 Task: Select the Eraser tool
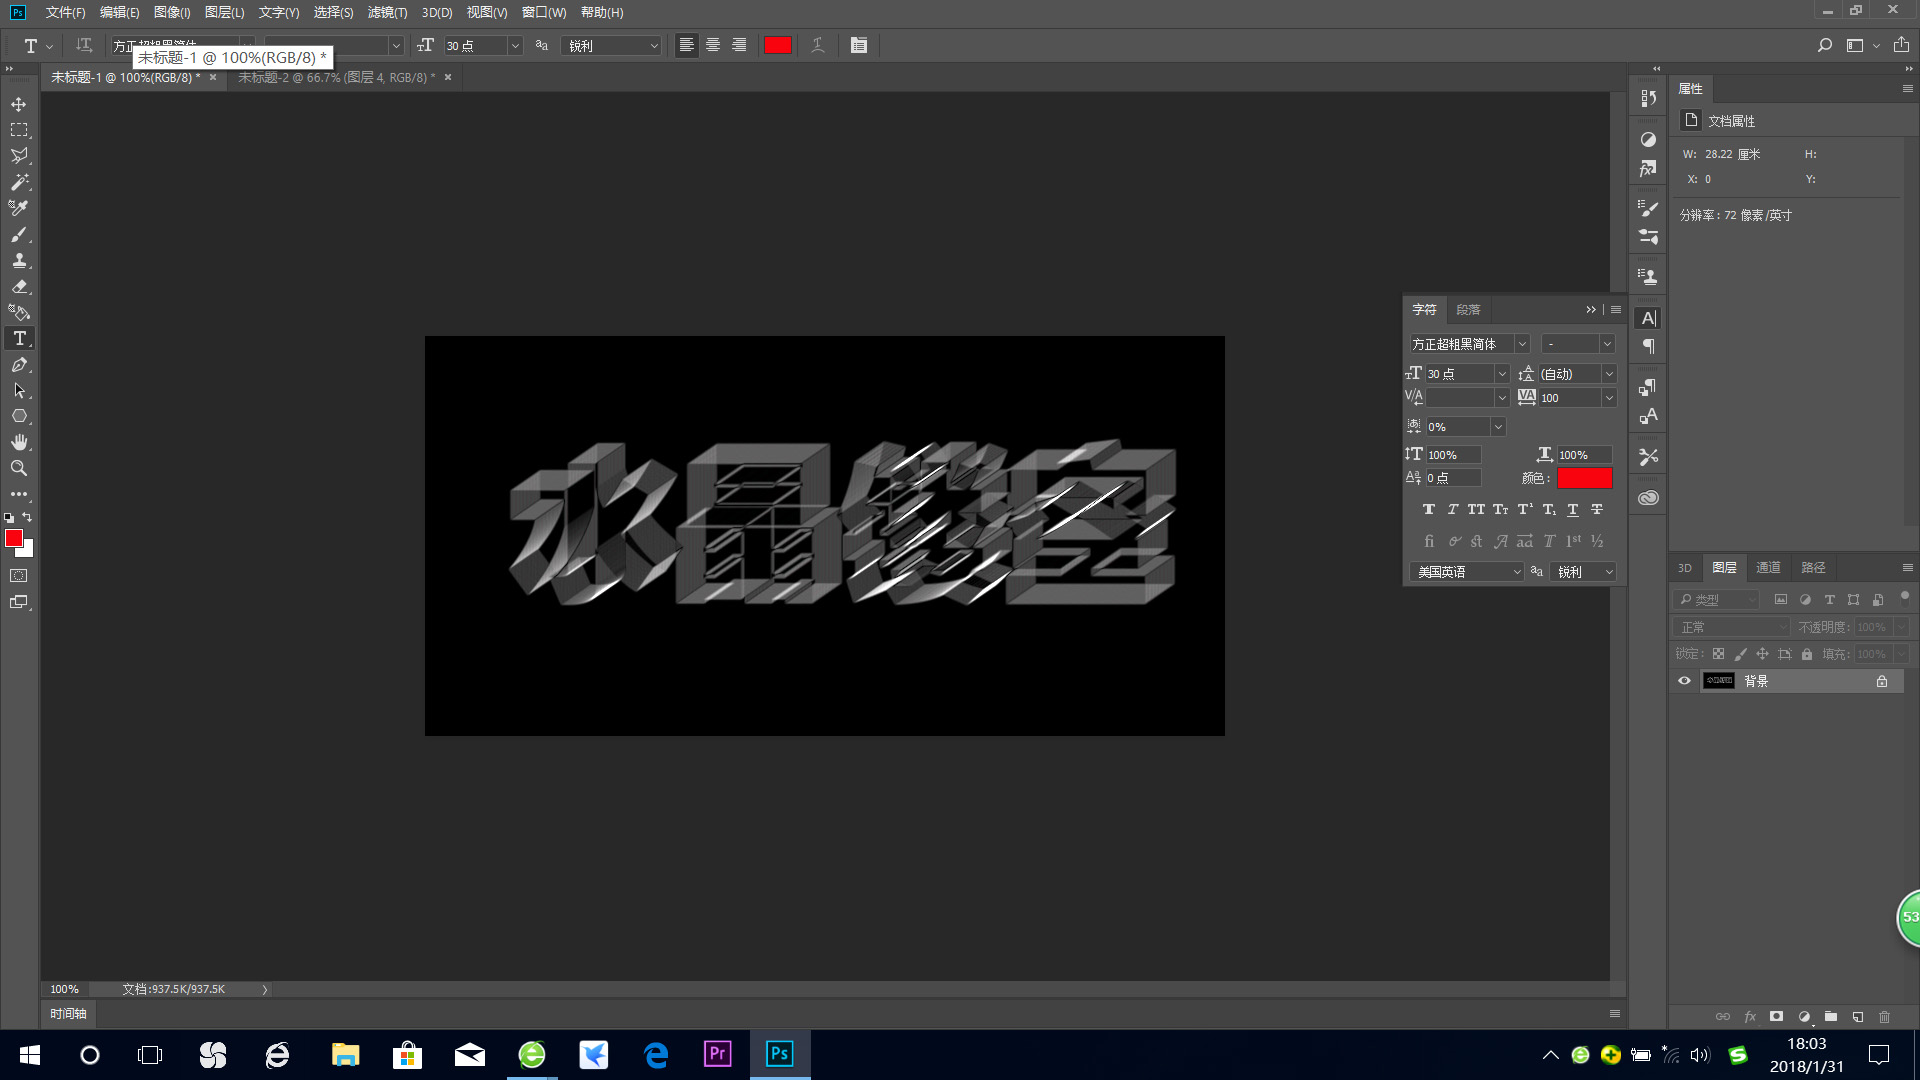[19, 286]
